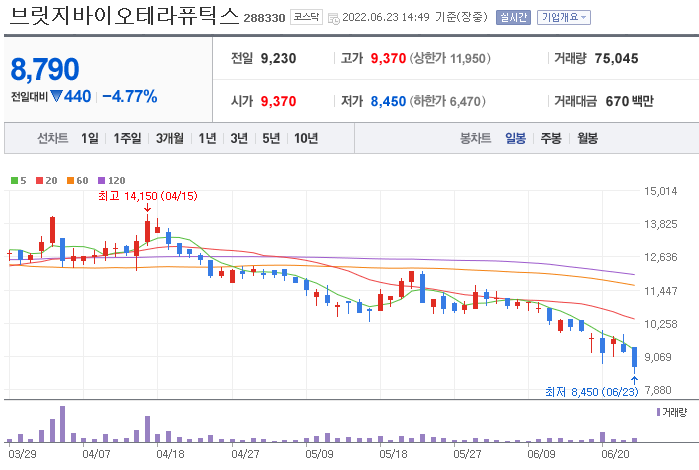Screen dimensions: 699x470
Task: Click the green 5-day moving average swatch
Action: point(14,181)
